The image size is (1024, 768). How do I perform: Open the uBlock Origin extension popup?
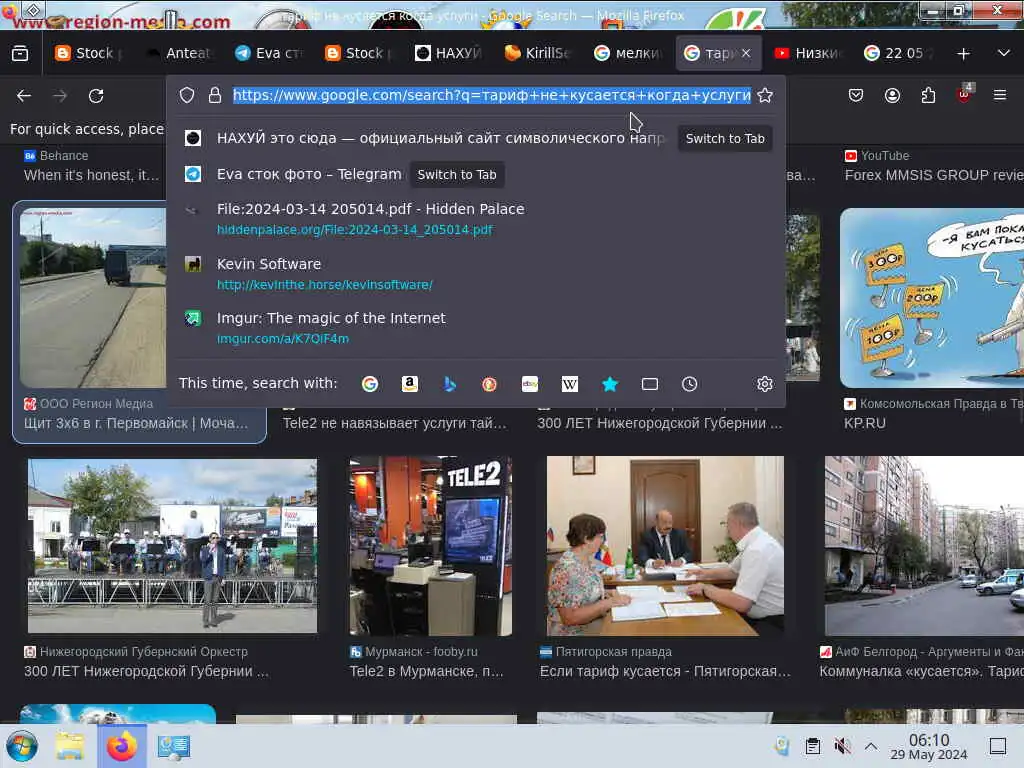pos(964,94)
